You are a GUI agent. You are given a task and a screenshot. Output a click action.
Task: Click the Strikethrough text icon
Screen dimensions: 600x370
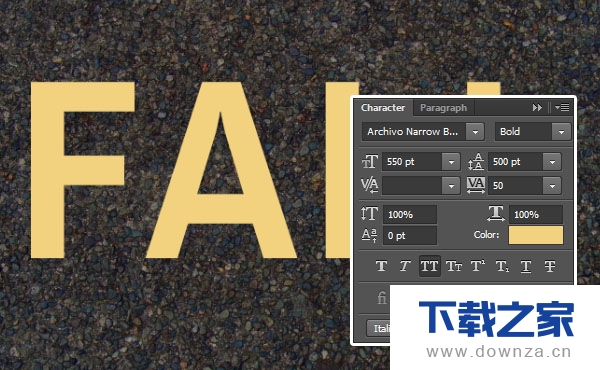pyautogui.click(x=550, y=266)
